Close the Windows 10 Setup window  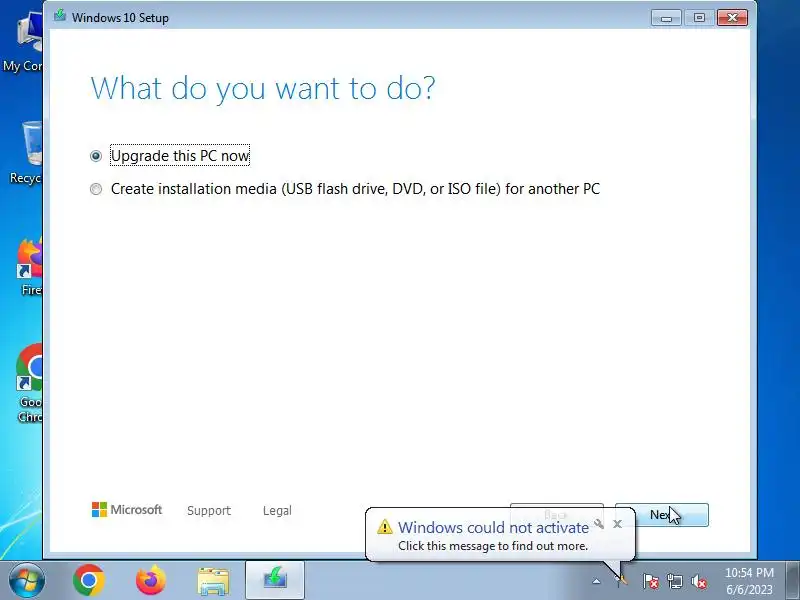pyautogui.click(x=732, y=18)
